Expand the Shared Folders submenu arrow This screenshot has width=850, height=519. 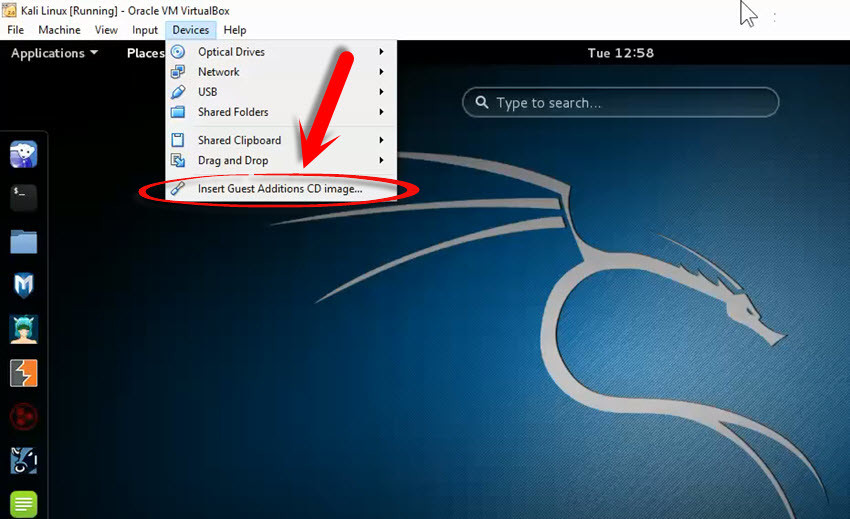(382, 112)
